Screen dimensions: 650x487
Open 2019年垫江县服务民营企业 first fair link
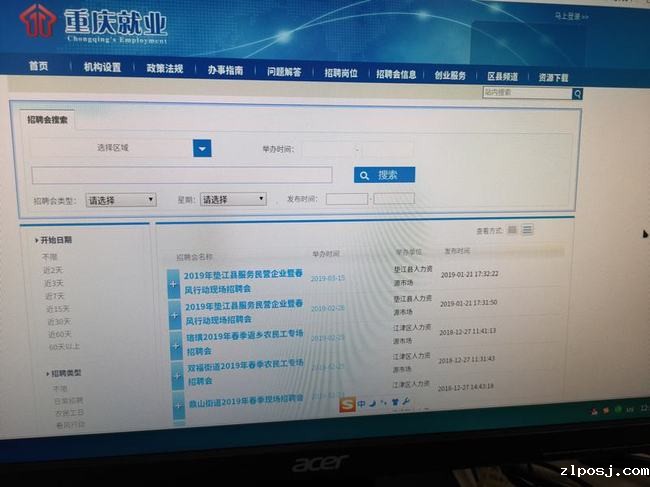coord(243,283)
